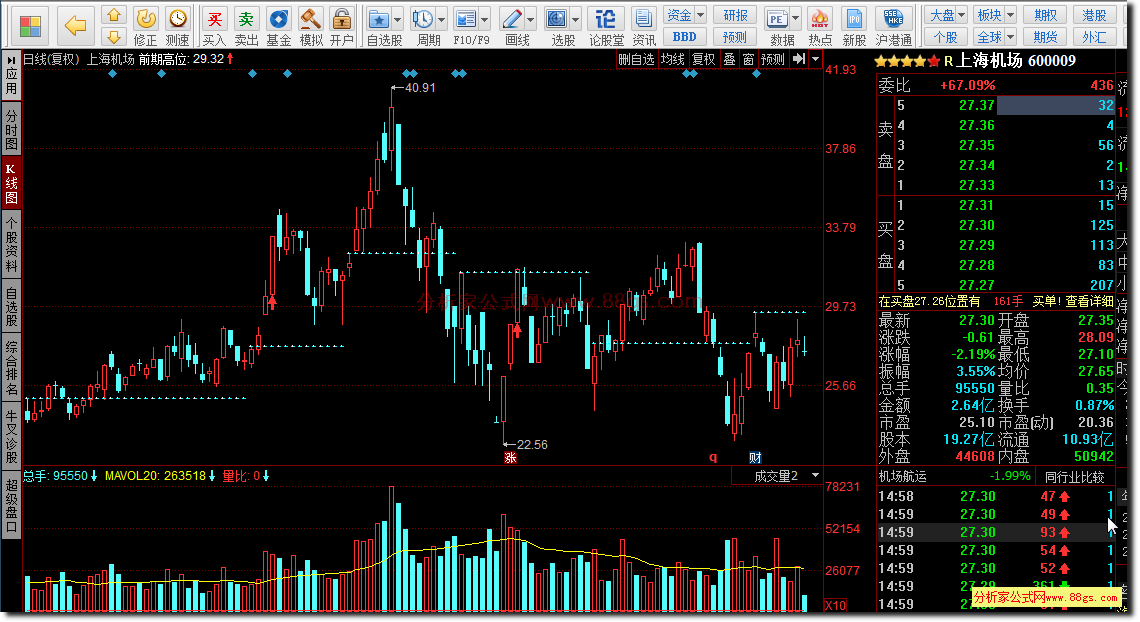Open the F10/F9 info icon

pyautogui.click(x=465, y=19)
